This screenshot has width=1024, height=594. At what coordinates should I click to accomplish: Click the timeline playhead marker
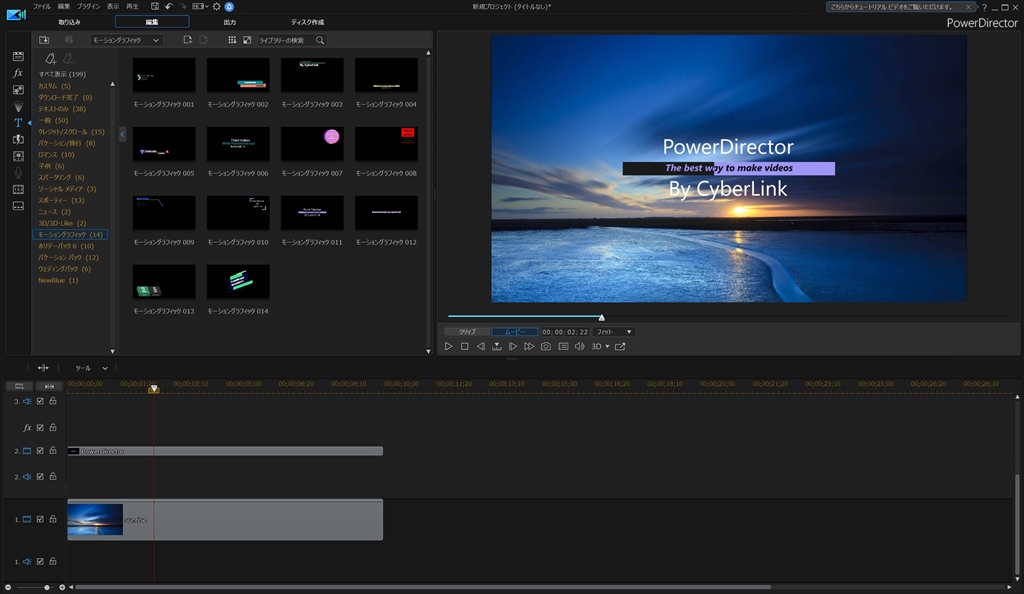(153, 388)
